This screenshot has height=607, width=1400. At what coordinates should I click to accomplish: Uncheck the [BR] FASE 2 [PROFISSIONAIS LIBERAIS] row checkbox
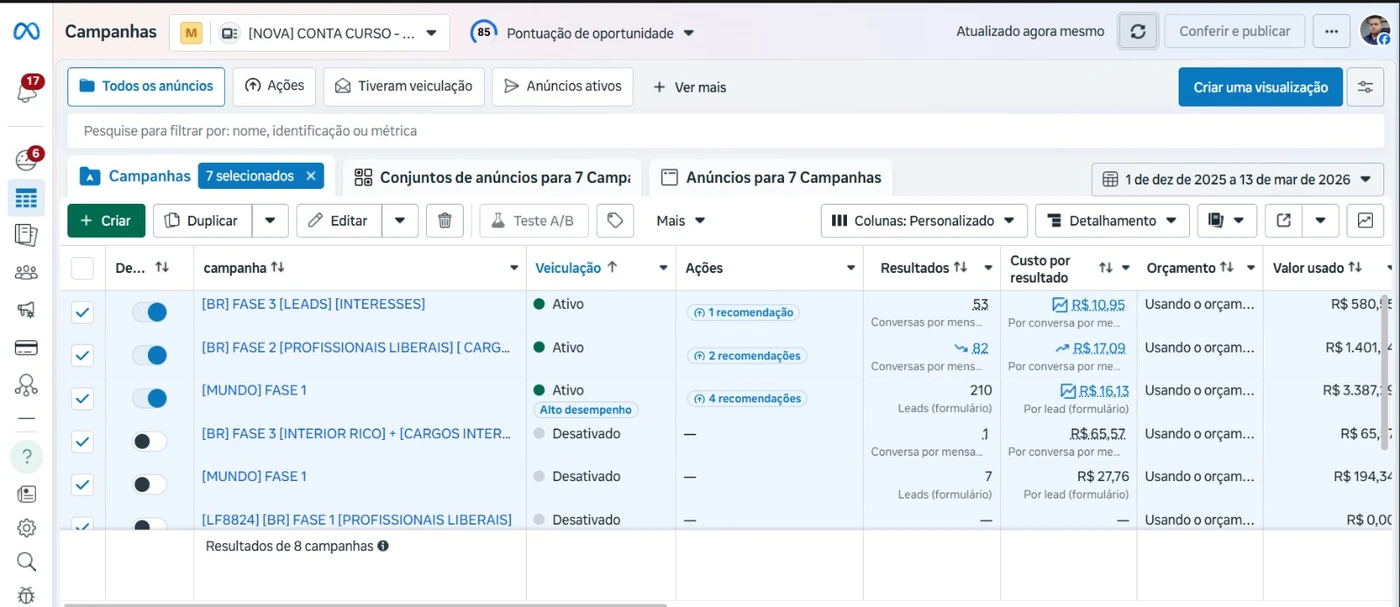(82, 355)
